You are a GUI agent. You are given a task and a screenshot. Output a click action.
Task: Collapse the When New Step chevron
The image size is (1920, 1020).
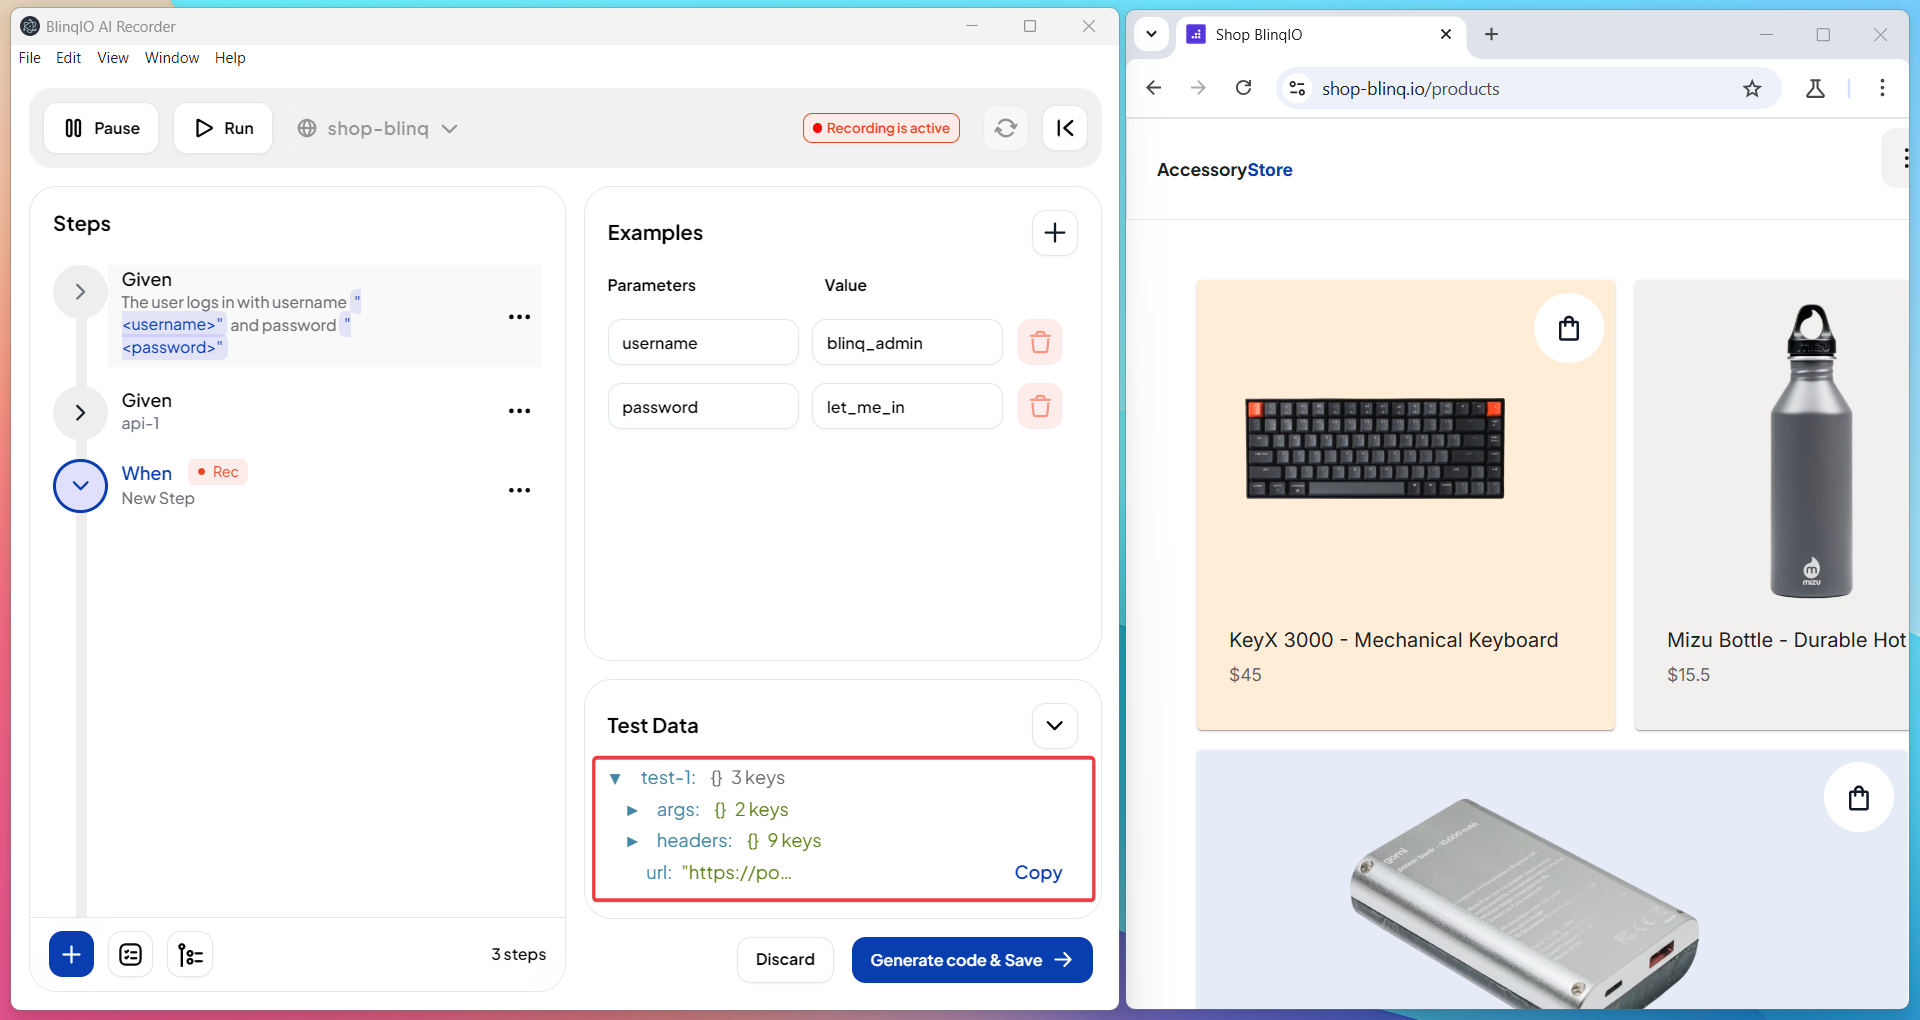pyautogui.click(x=80, y=486)
